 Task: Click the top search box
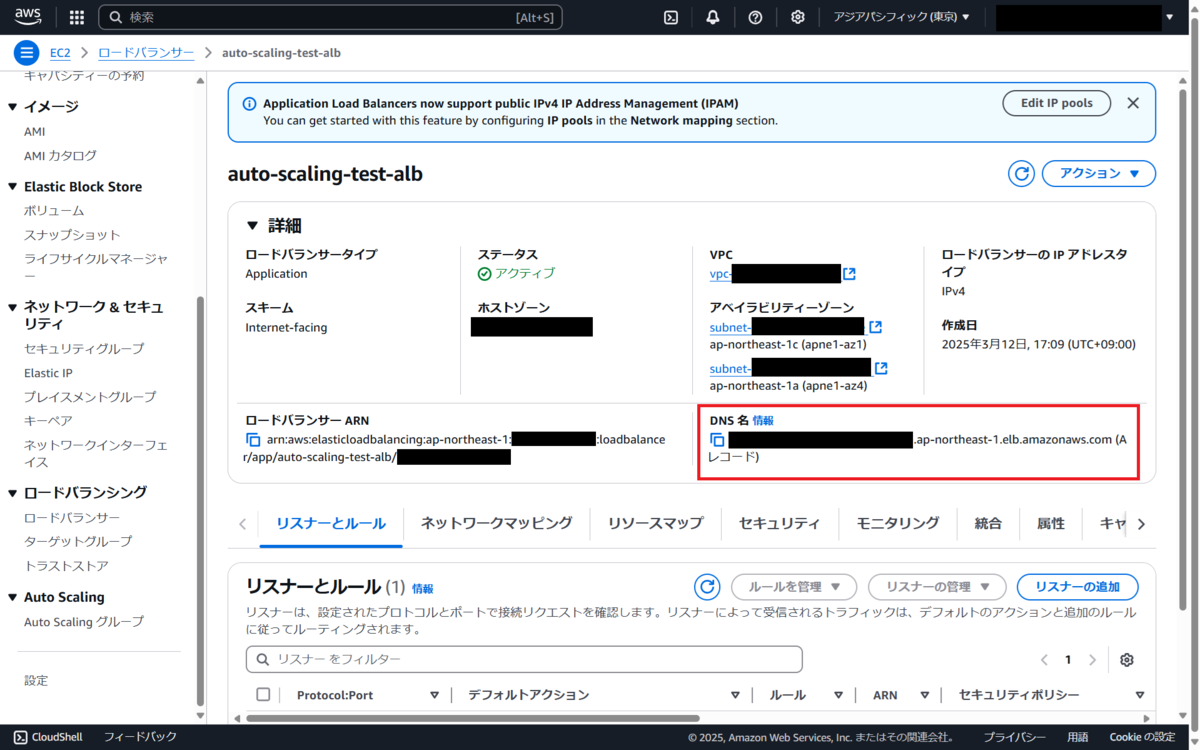tap(330, 17)
